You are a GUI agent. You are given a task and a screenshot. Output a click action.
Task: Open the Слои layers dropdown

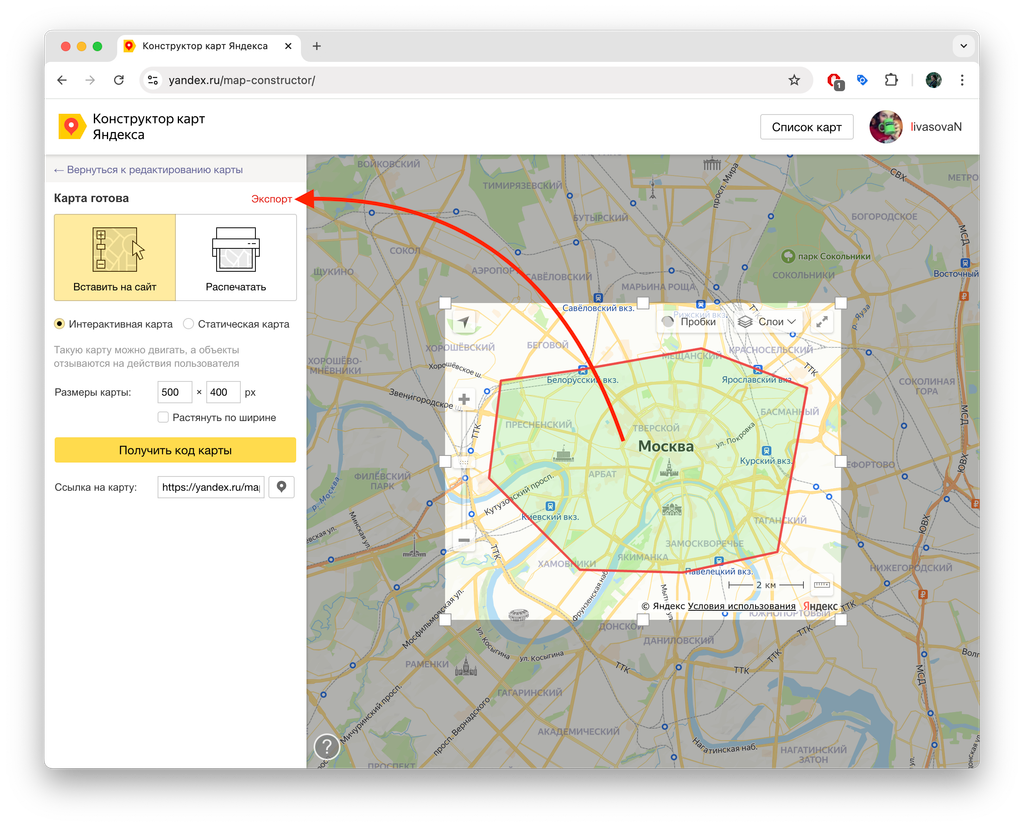tap(767, 321)
